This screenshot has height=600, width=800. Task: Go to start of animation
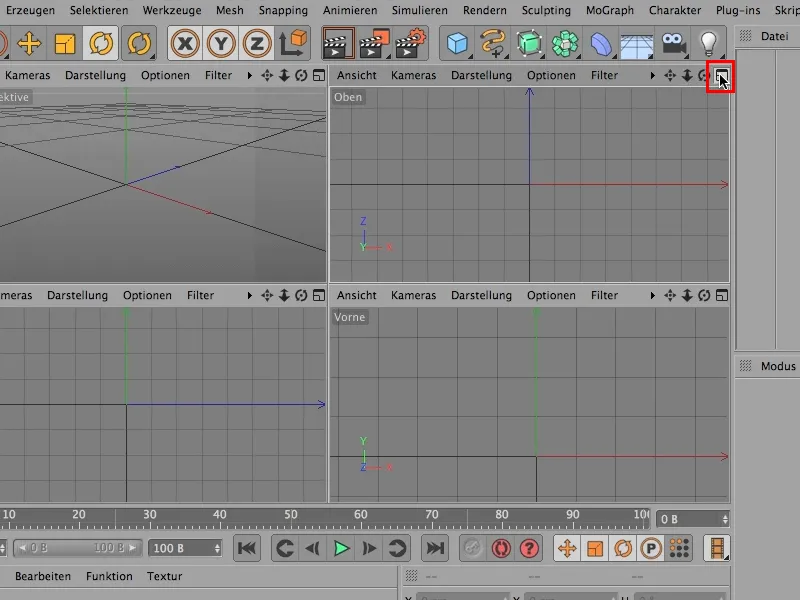click(247, 548)
